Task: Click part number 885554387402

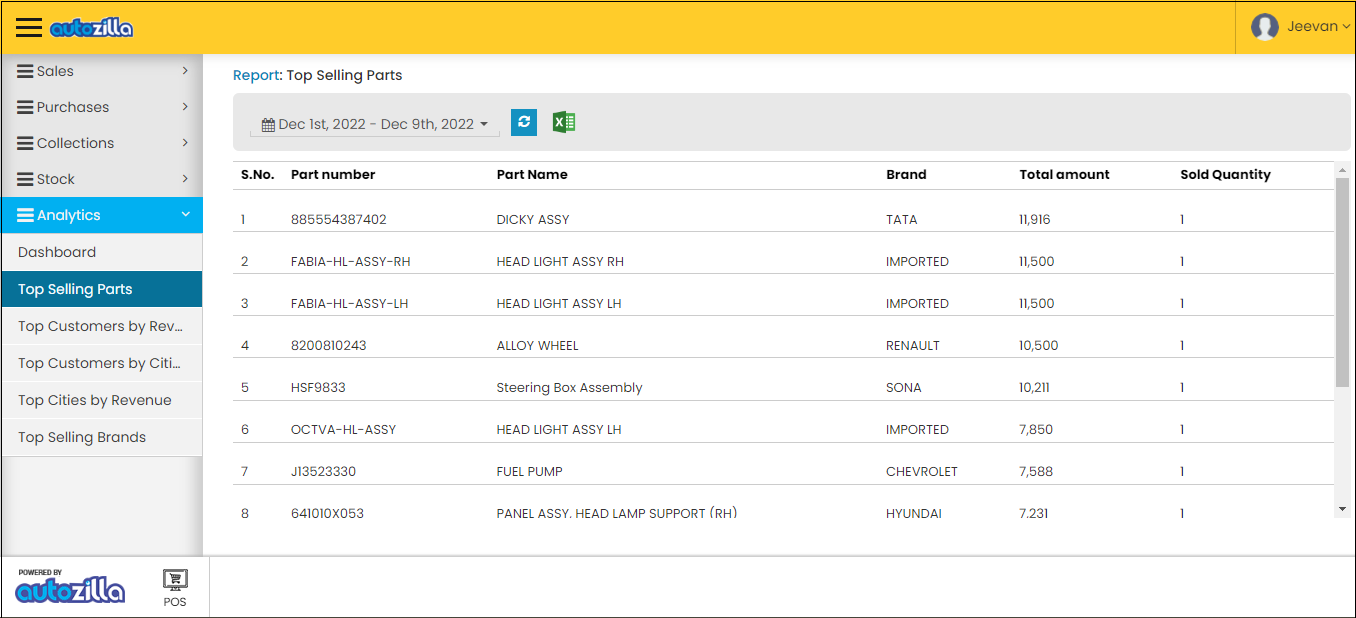Action: click(x=339, y=219)
